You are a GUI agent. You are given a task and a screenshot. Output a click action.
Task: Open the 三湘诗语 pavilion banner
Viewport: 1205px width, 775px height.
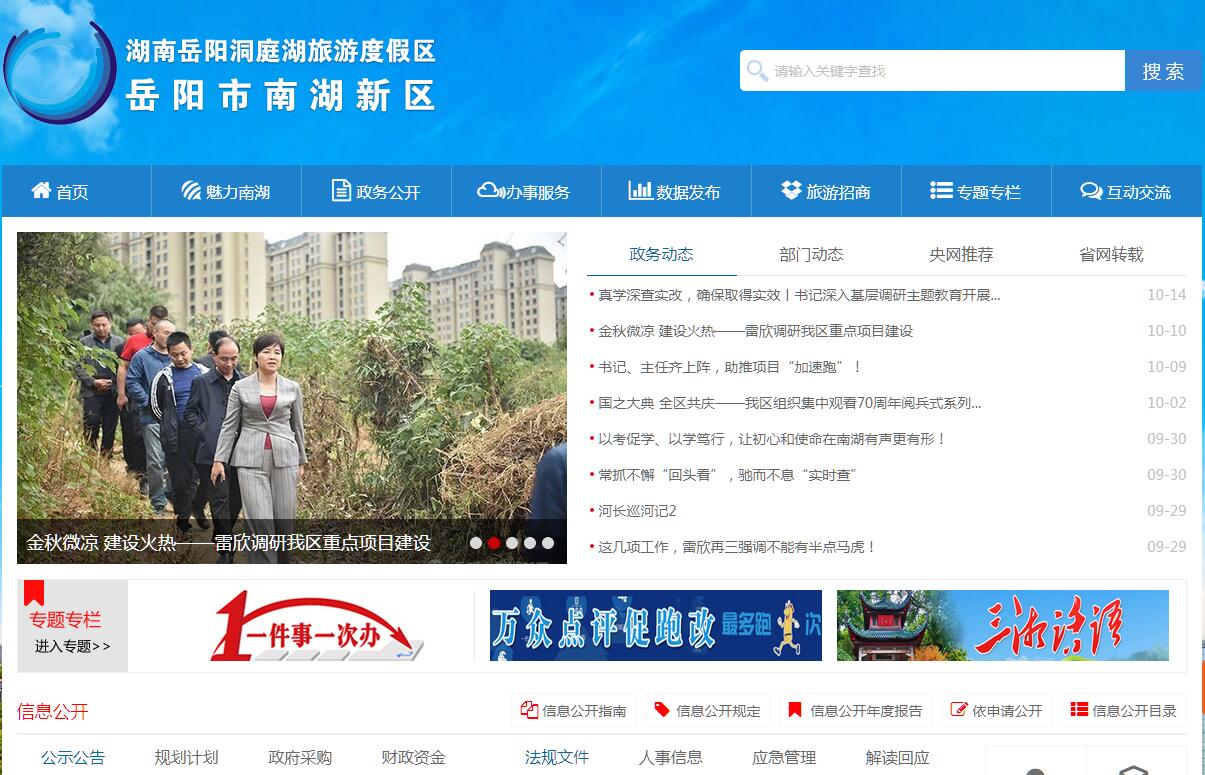[x=1003, y=625]
